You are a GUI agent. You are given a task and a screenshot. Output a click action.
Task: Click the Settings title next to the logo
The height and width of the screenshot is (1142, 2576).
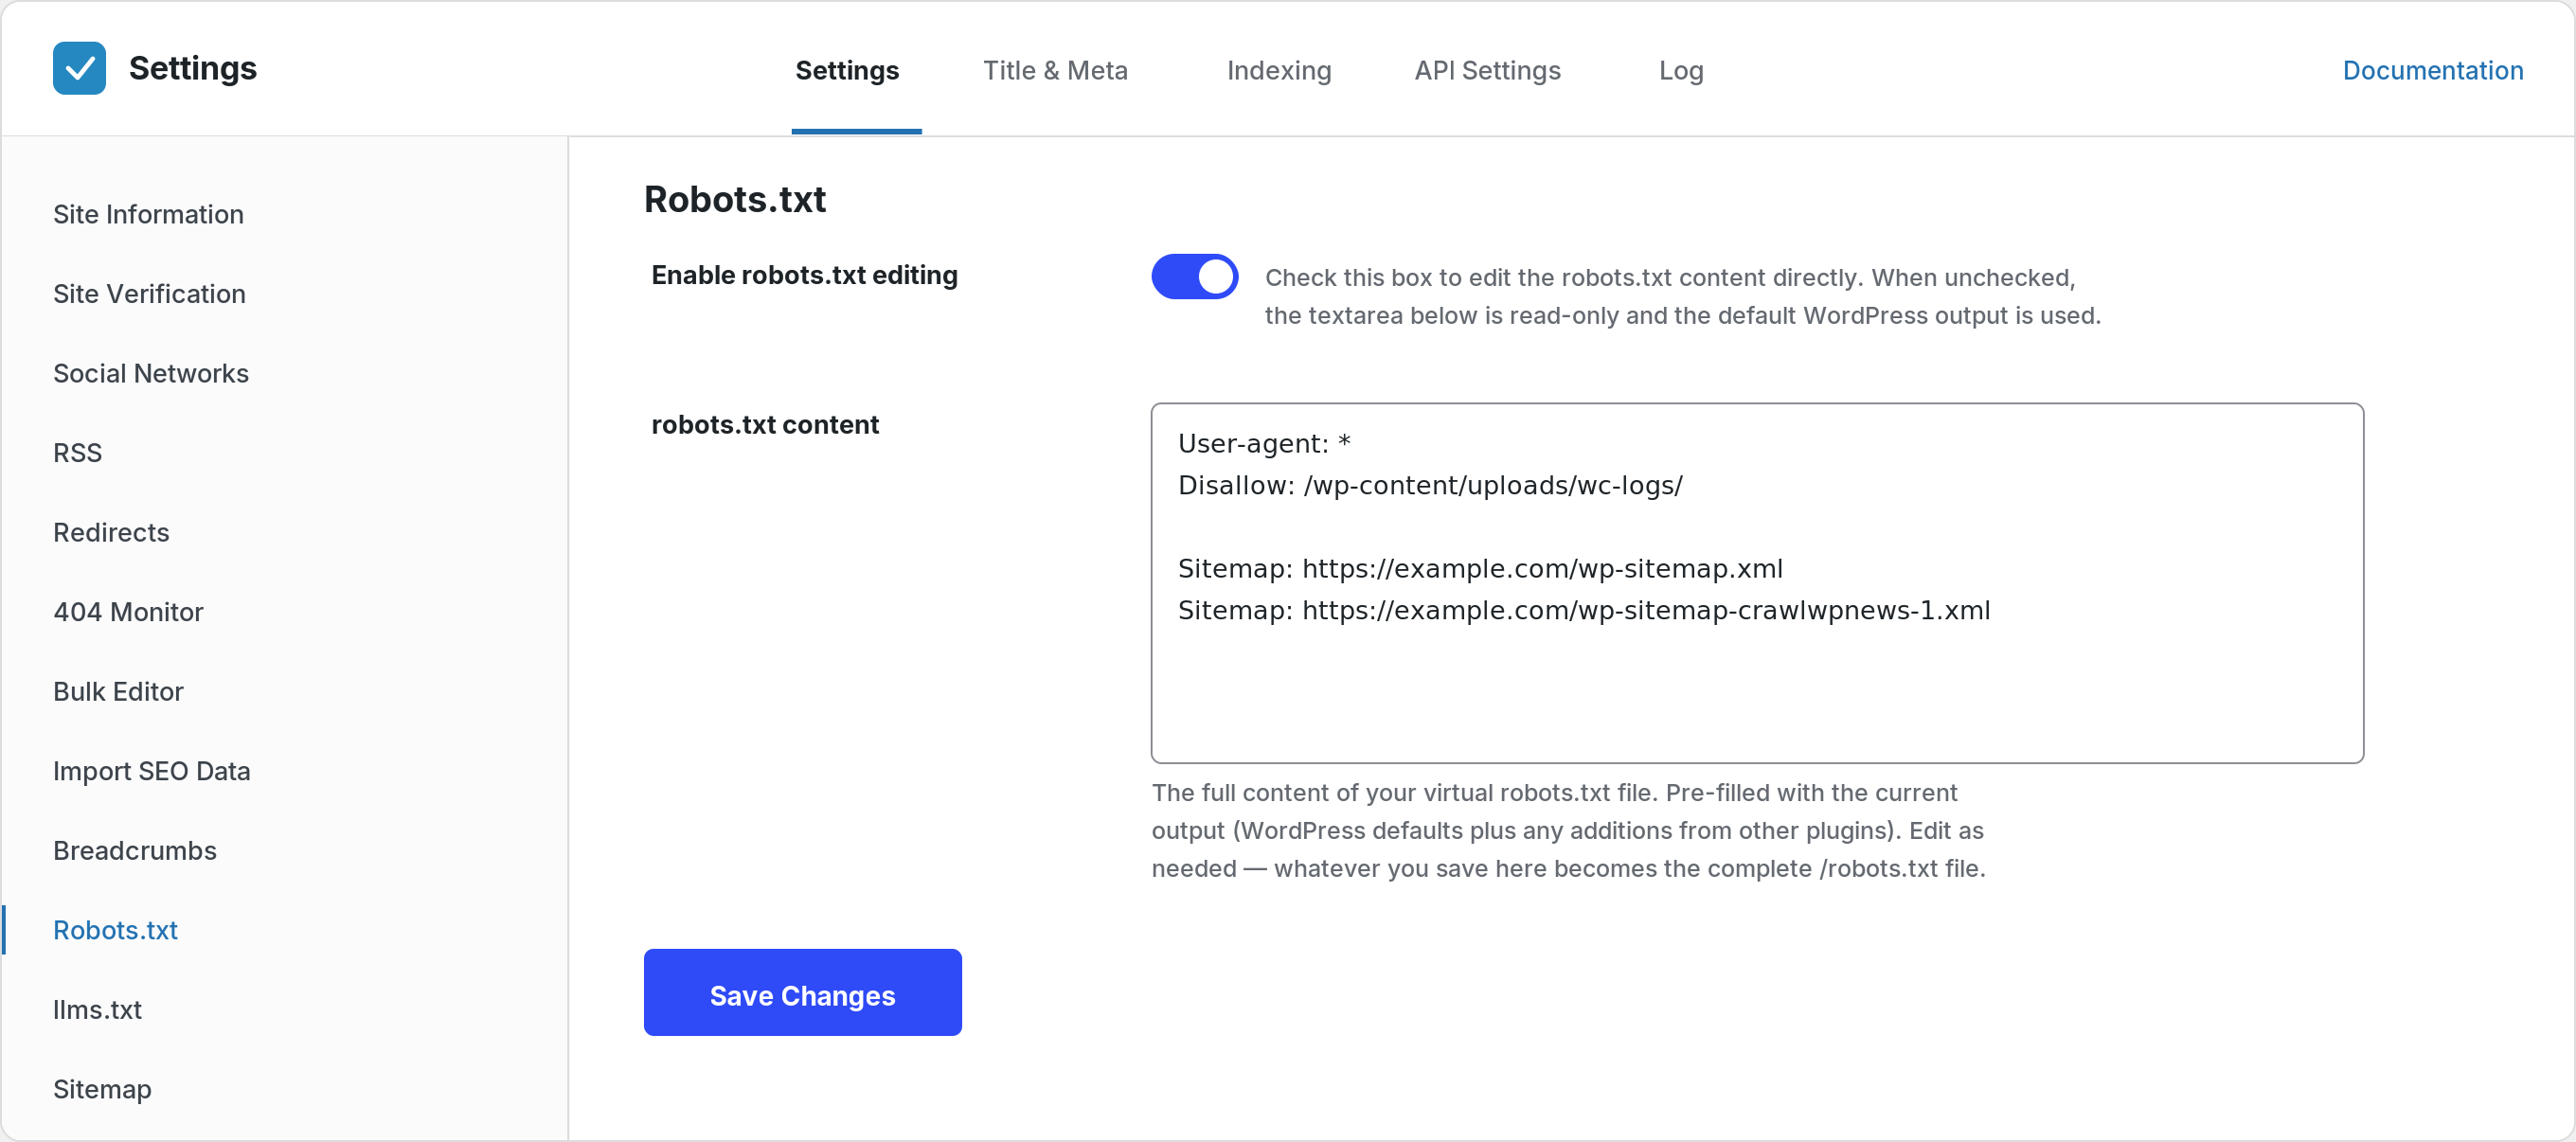pos(192,68)
